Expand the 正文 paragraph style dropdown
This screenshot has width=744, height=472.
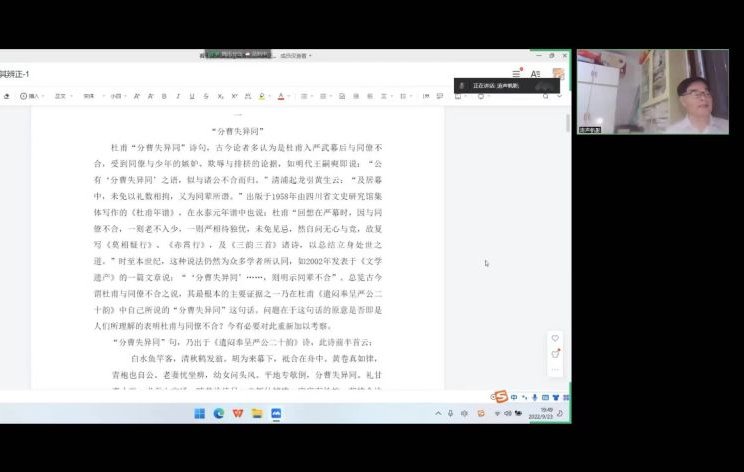(x=62, y=96)
